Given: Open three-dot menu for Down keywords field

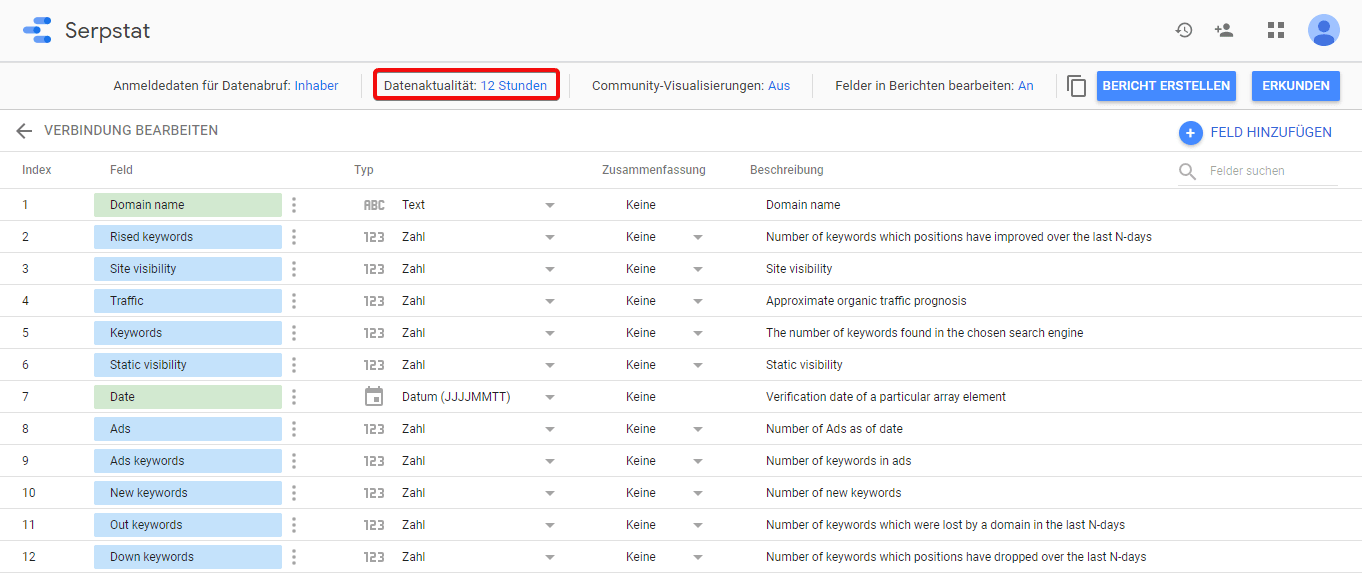Looking at the screenshot, I should [x=294, y=557].
